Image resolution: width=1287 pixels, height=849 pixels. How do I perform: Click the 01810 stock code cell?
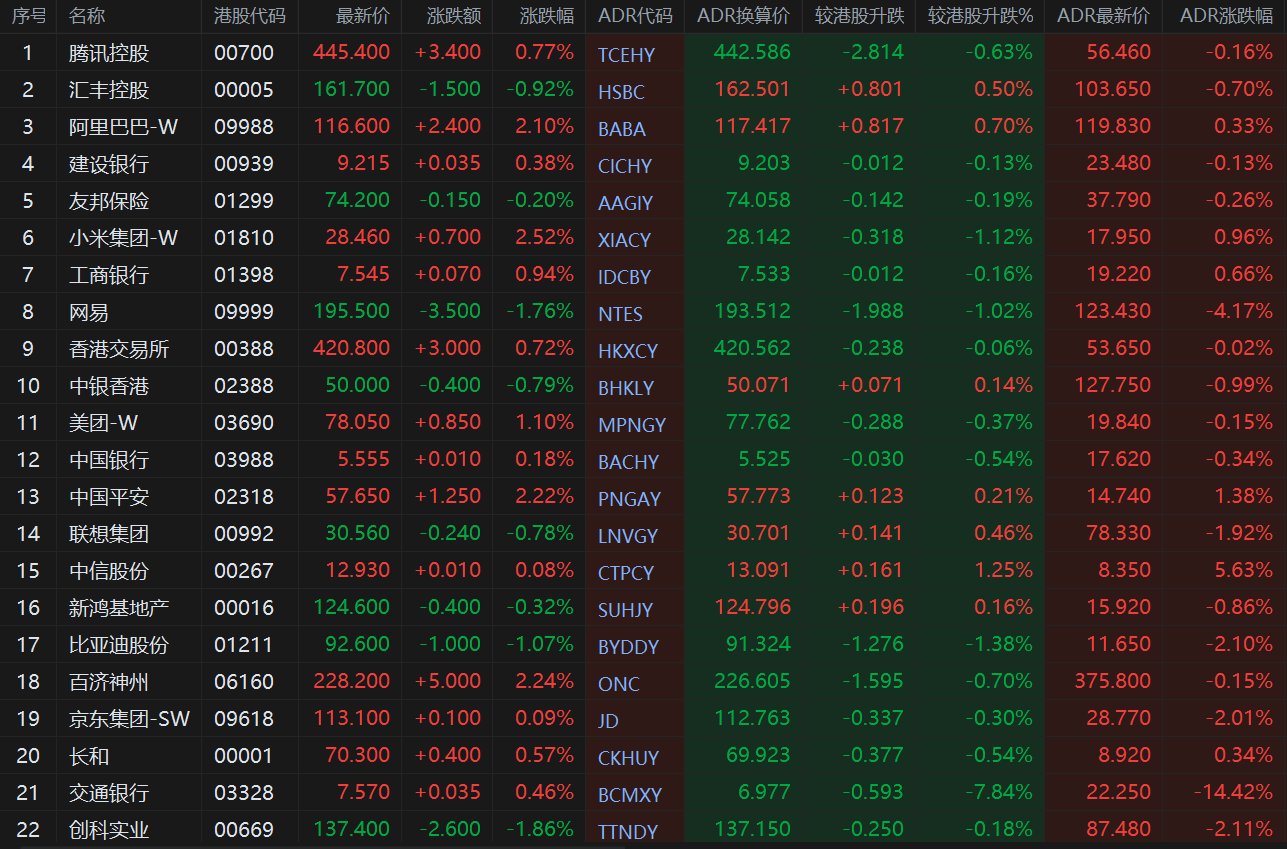tap(243, 238)
